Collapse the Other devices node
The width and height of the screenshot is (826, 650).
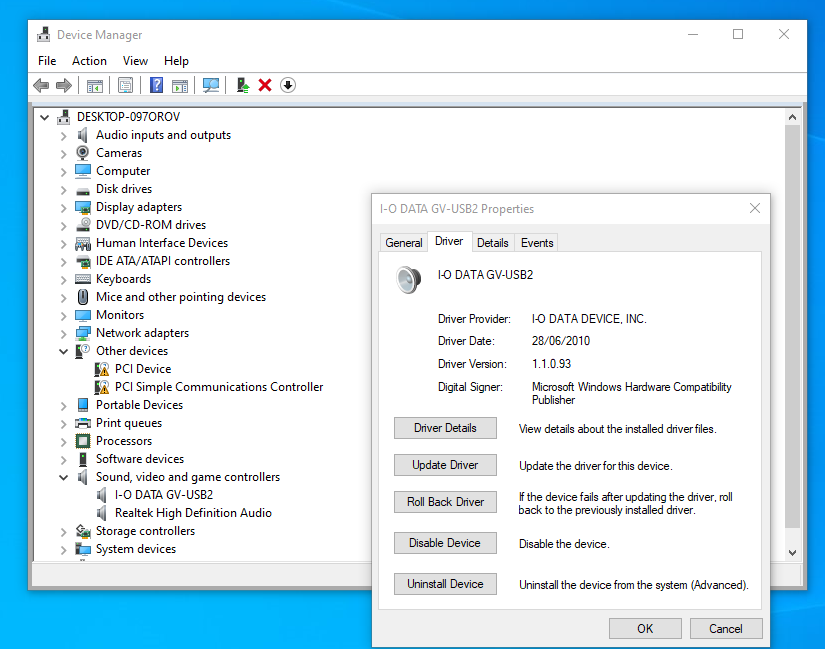(x=63, y=351)
